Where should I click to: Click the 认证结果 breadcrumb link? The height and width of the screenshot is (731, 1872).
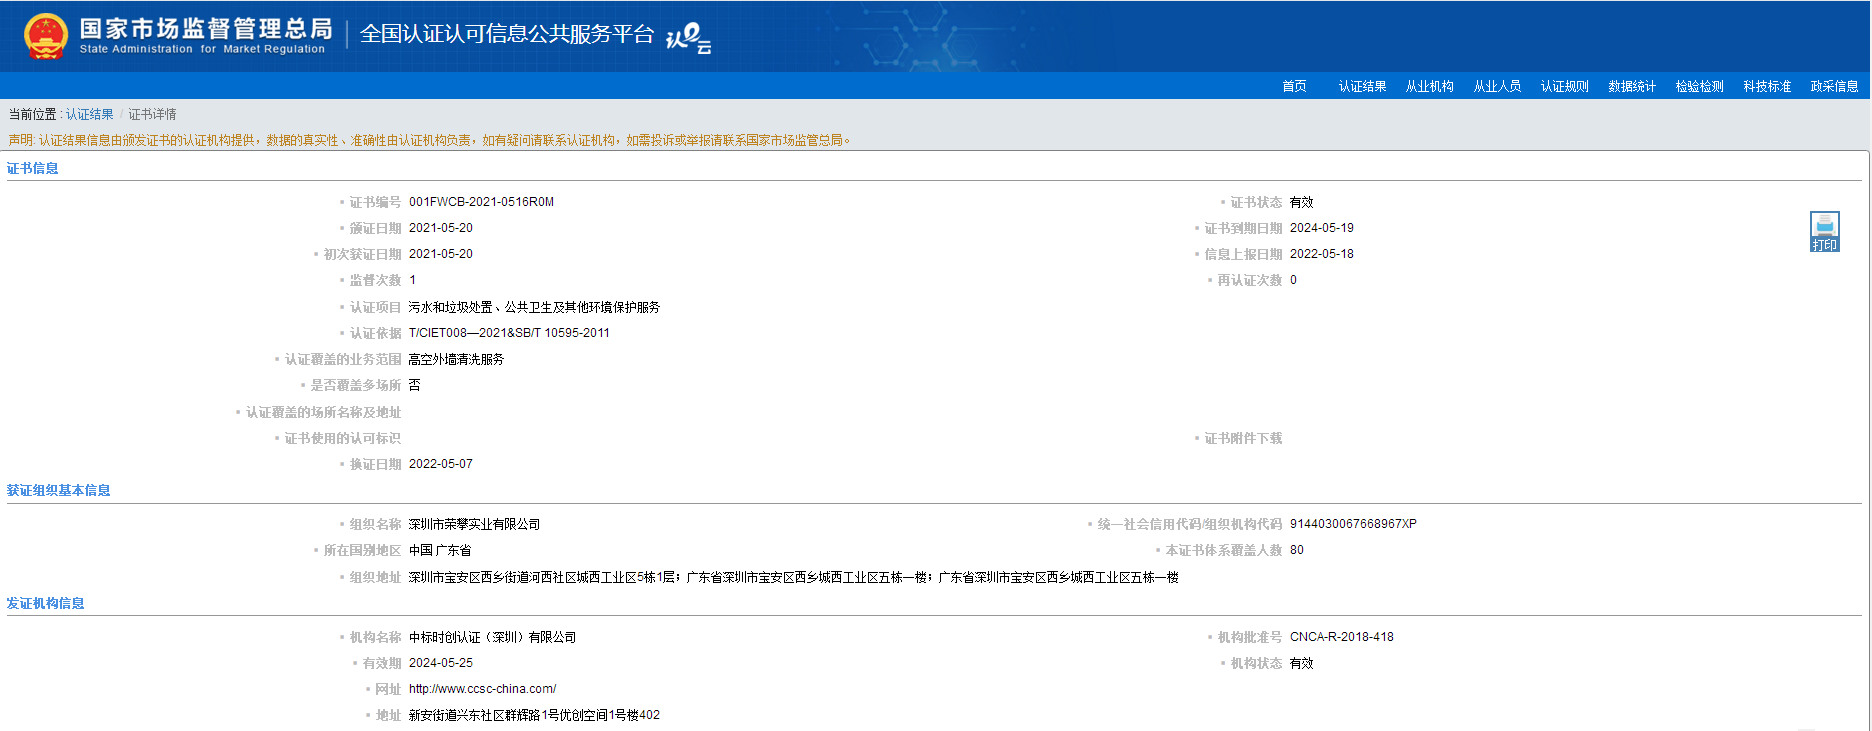[x=90, y=114]
